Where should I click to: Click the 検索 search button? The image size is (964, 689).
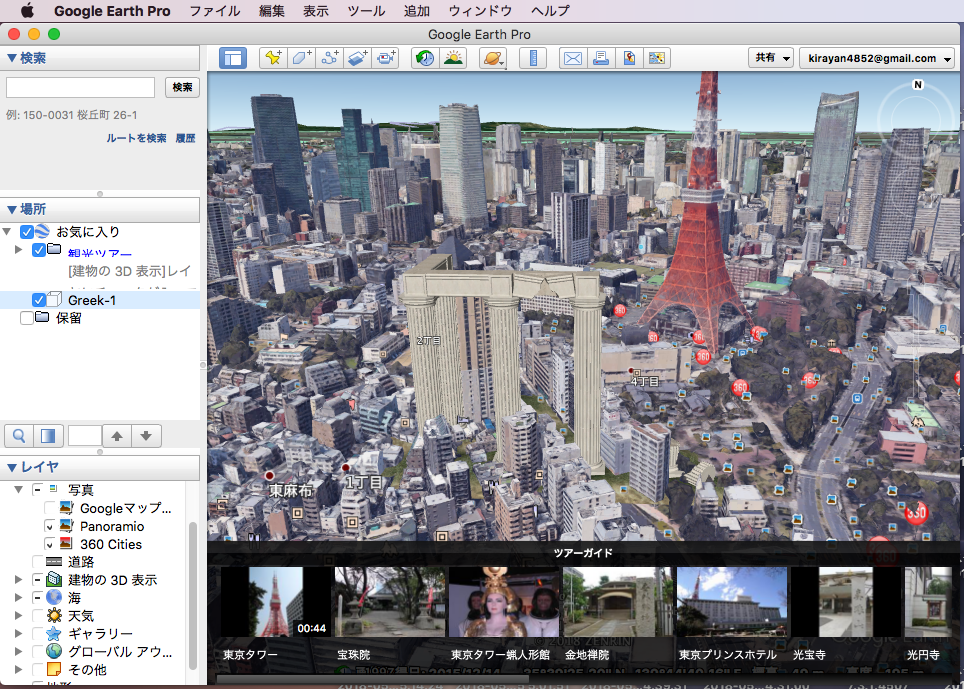[182, 87]
